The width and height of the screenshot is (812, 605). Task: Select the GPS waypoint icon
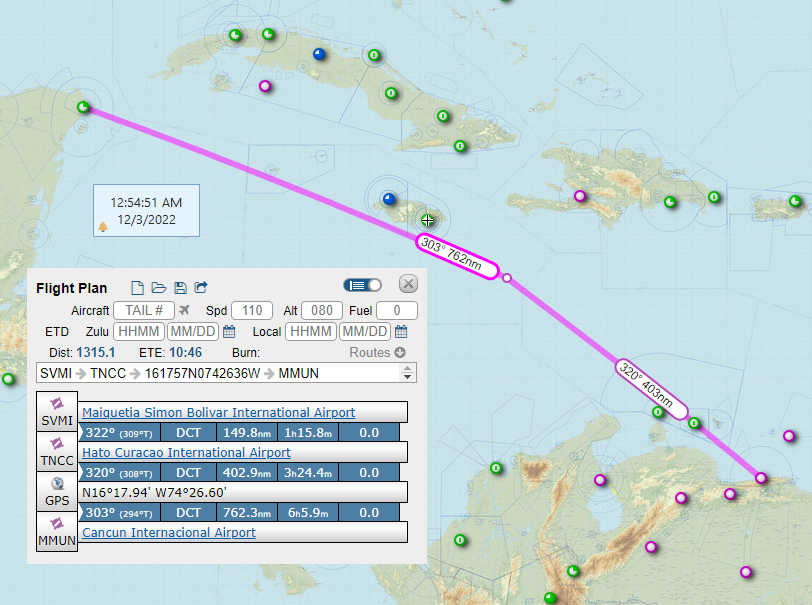[x=57, y=492]
